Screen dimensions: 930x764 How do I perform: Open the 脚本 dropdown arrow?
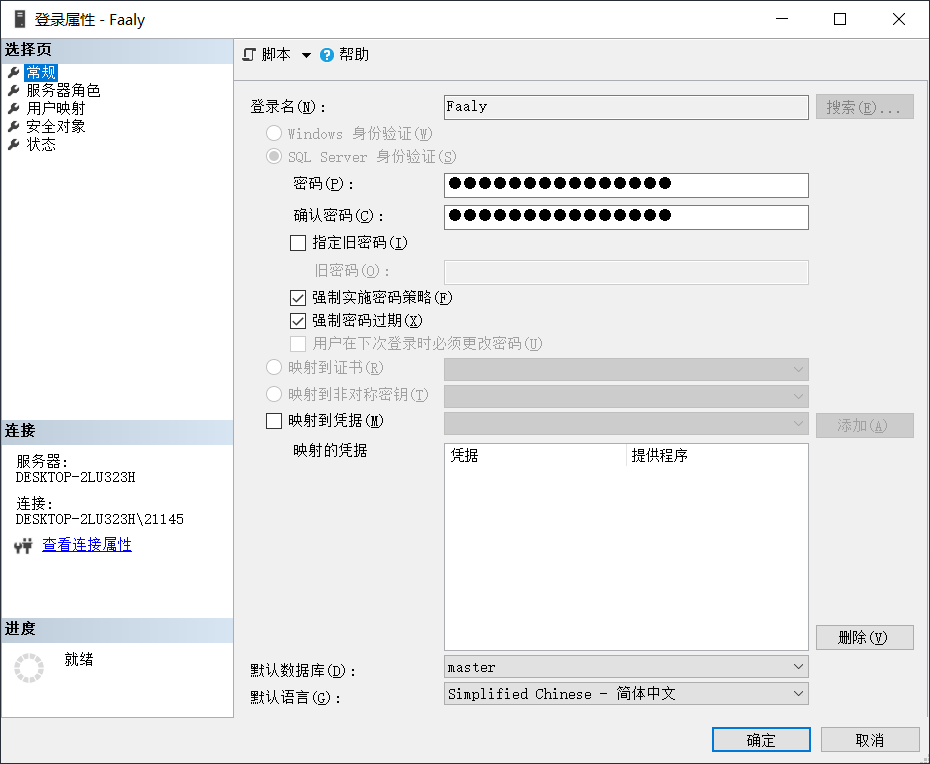(306, 55)
